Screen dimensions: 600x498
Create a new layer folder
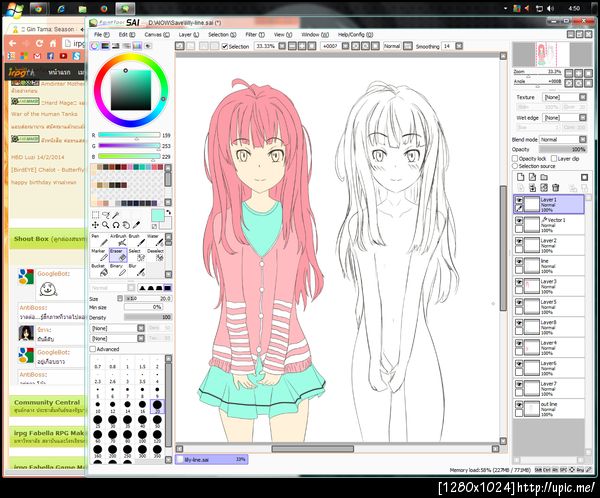click(544, 177)
